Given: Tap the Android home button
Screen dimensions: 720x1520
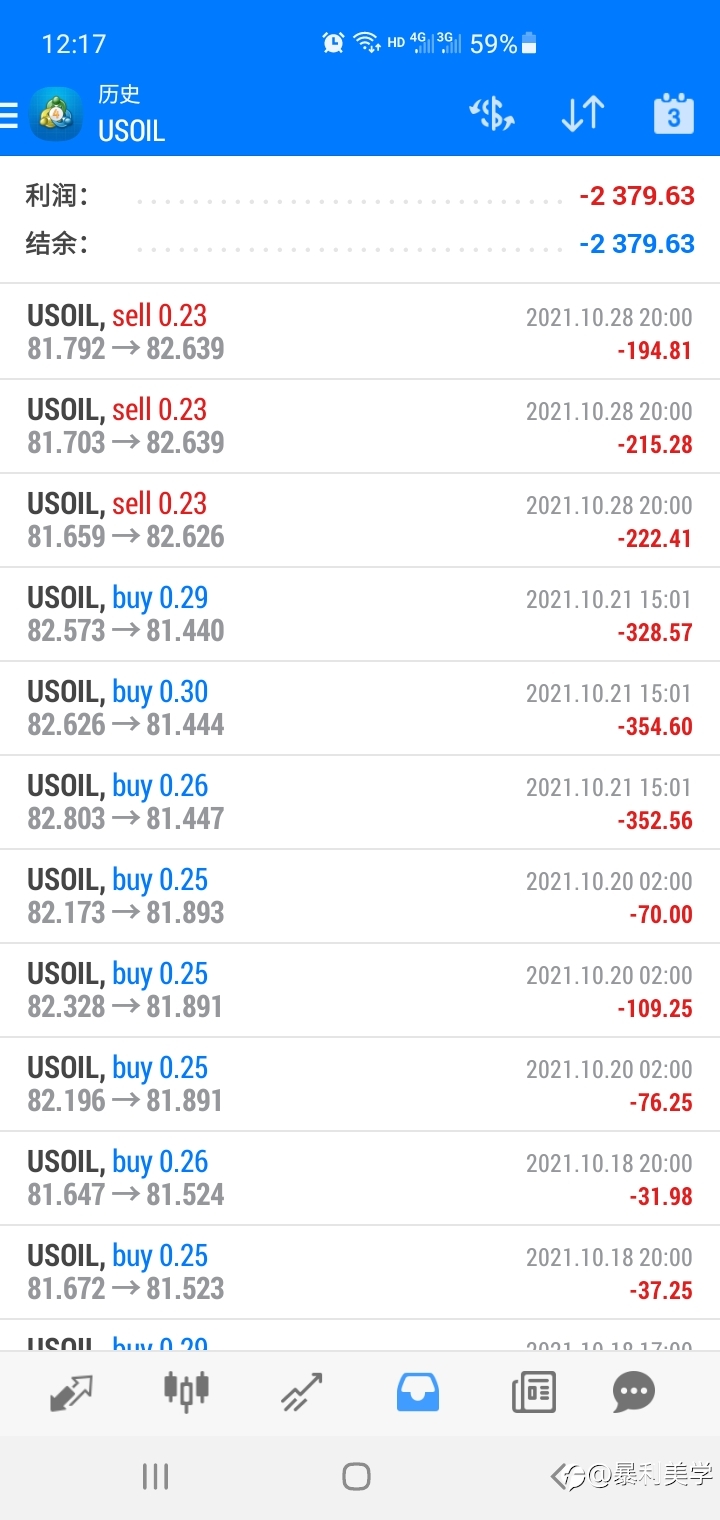Looking at the screenshot, I should (x=357, y=1476).
